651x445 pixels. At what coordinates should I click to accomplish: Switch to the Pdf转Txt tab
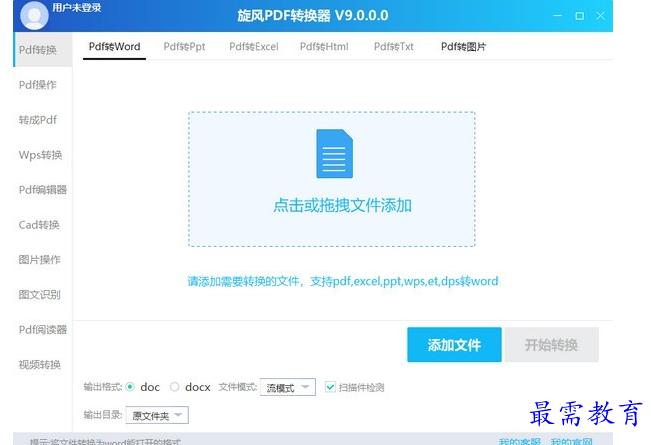394,46
